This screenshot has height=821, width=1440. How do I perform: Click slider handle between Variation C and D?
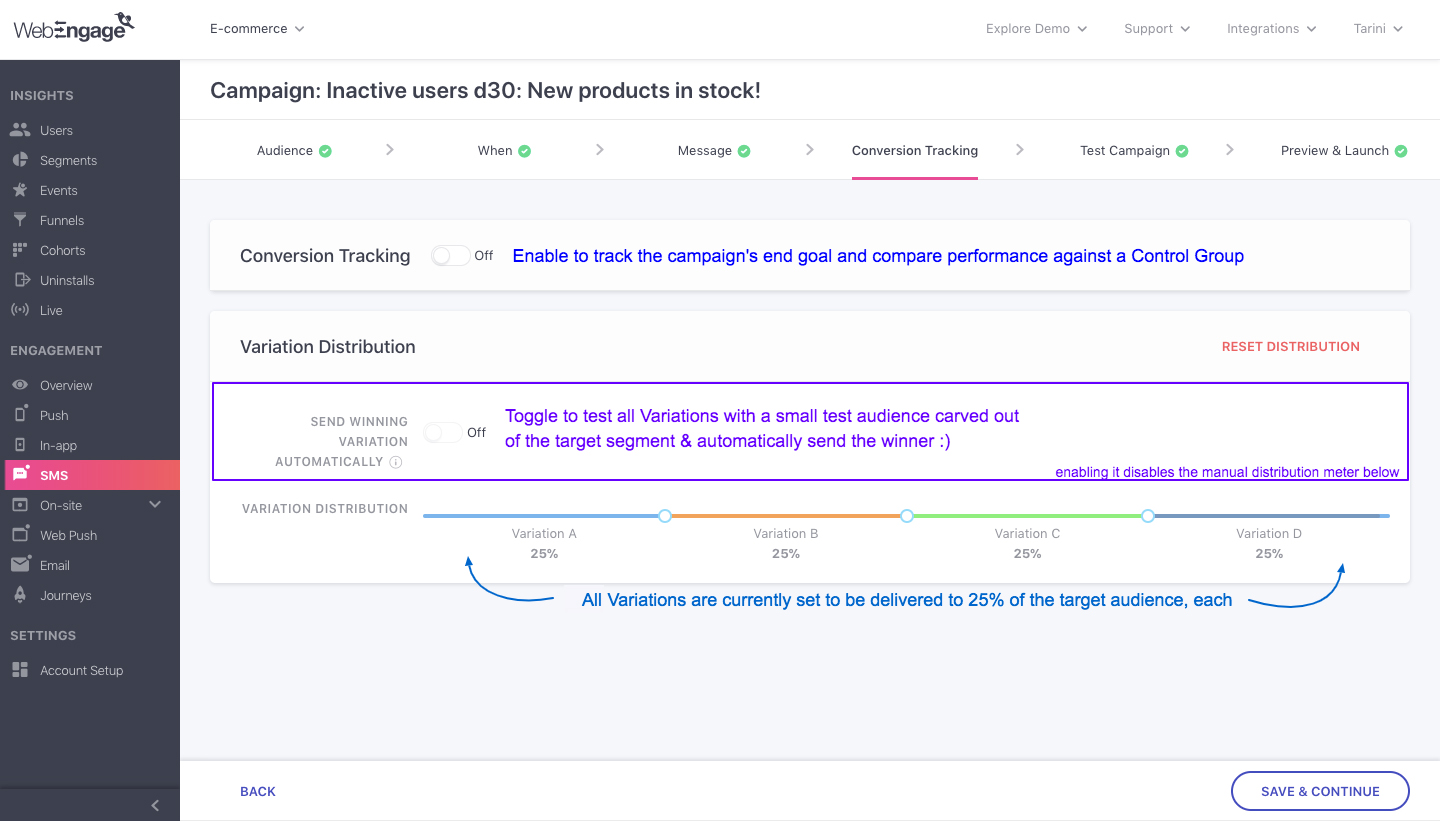coord(1148,516)
